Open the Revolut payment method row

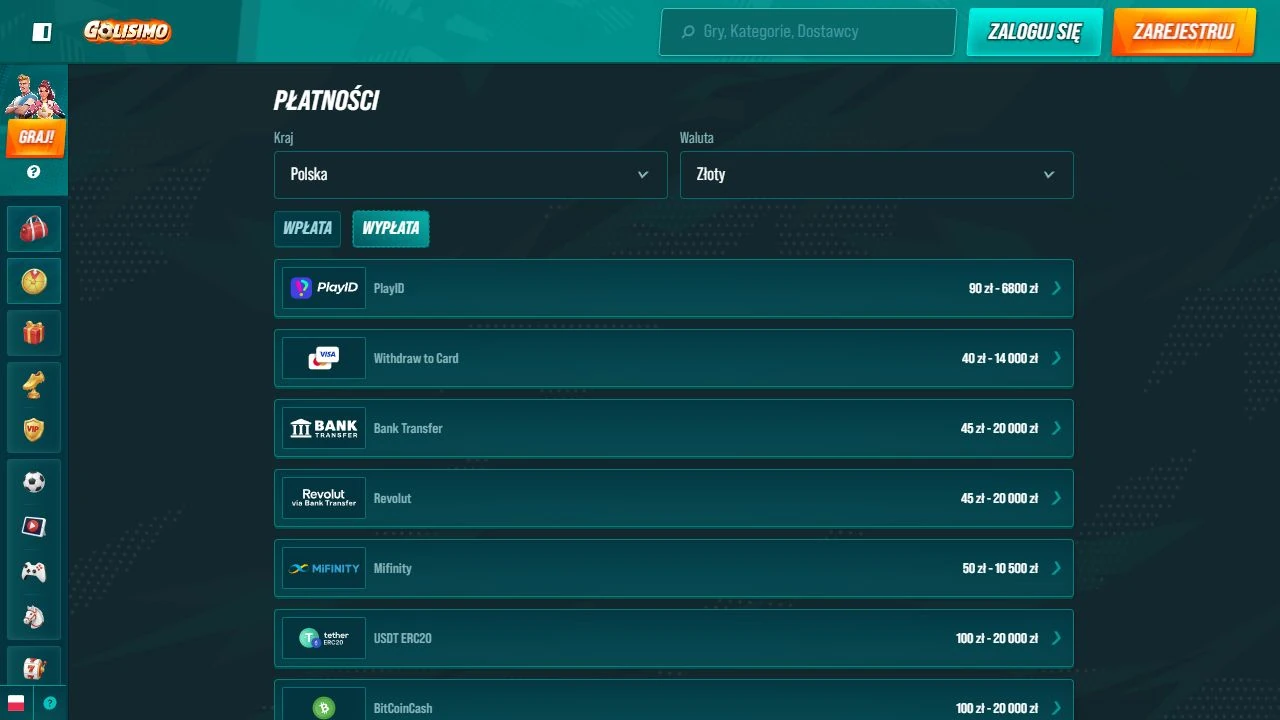point(674,498)
